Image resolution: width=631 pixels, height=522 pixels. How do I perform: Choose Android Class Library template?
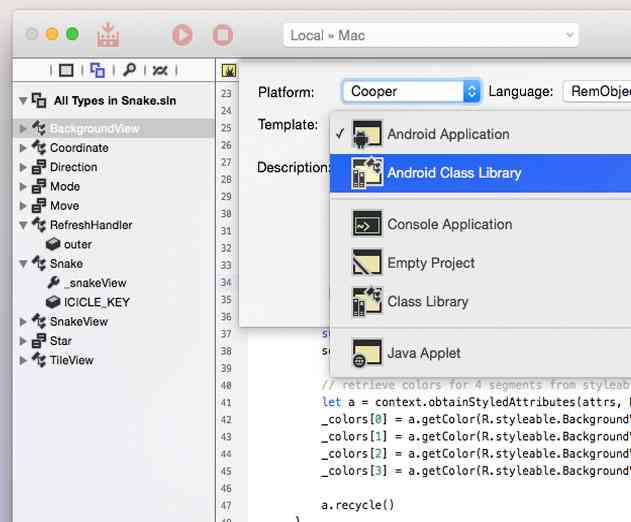coord(480,173)
